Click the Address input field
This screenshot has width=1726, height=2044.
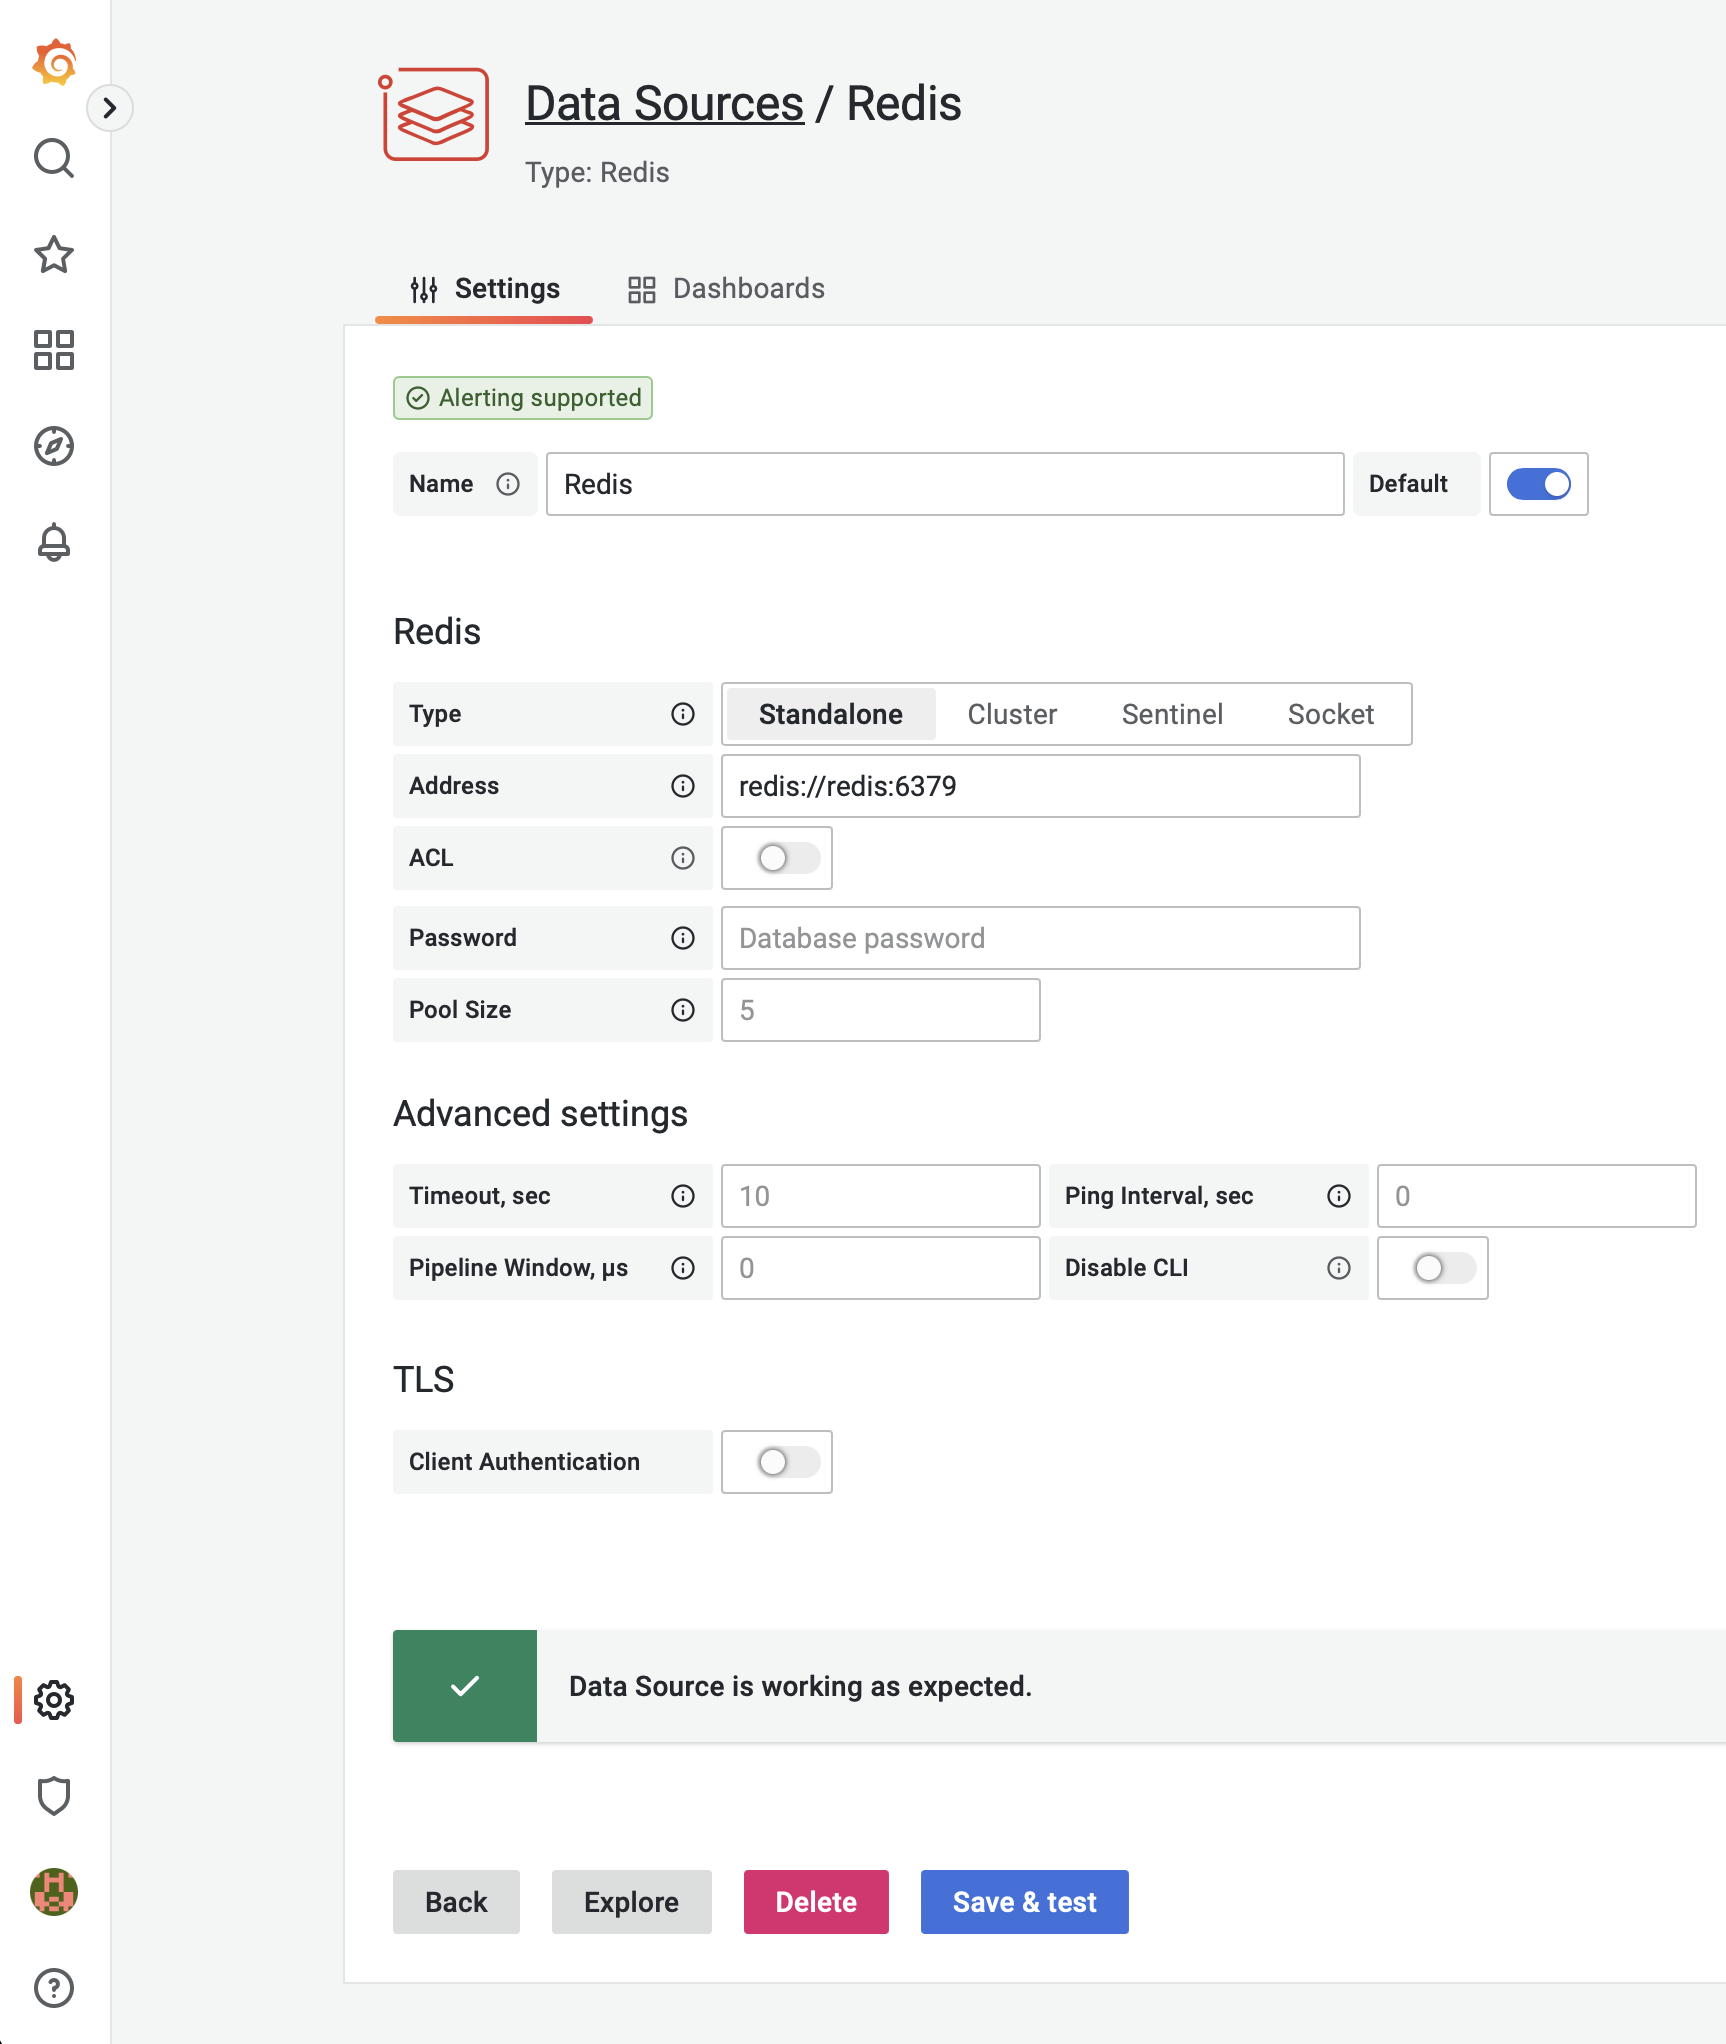tap(1041, 786)
